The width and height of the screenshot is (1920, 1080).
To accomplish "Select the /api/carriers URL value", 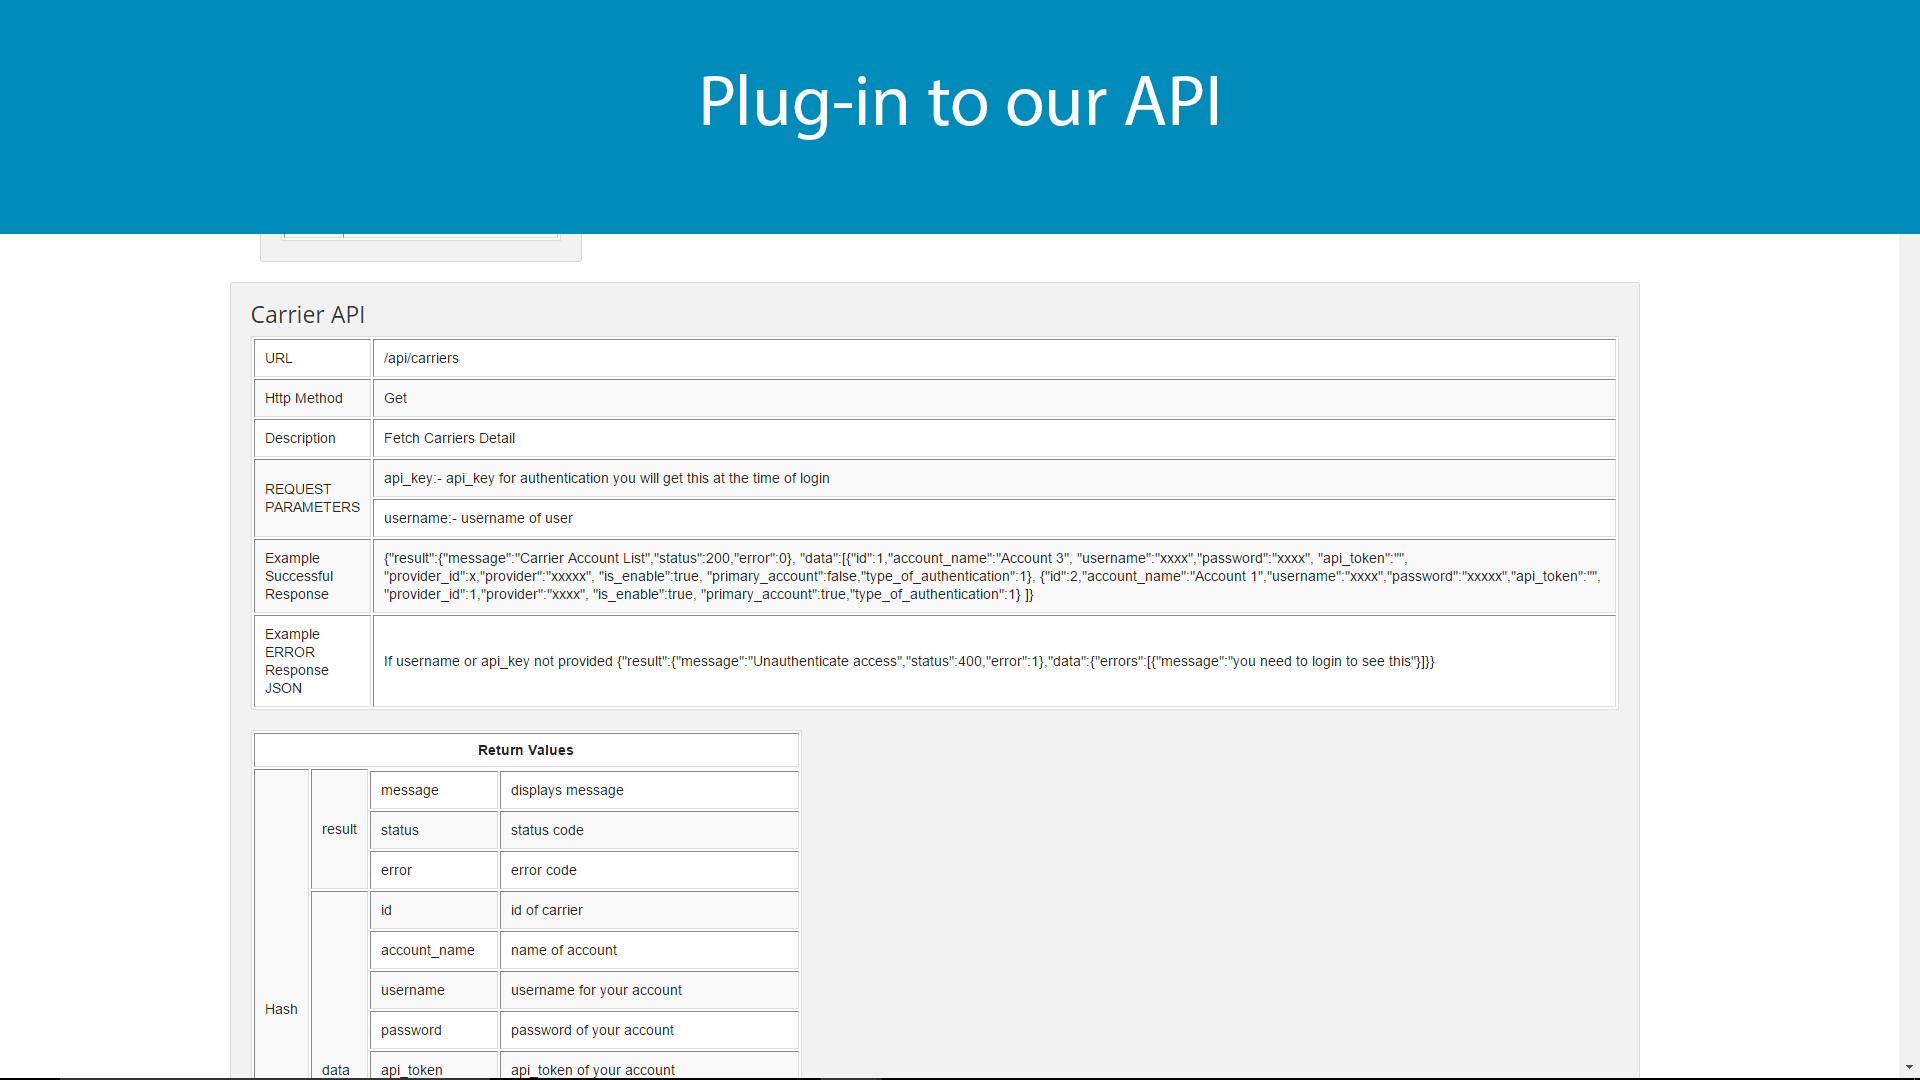I will pos(421,358).
